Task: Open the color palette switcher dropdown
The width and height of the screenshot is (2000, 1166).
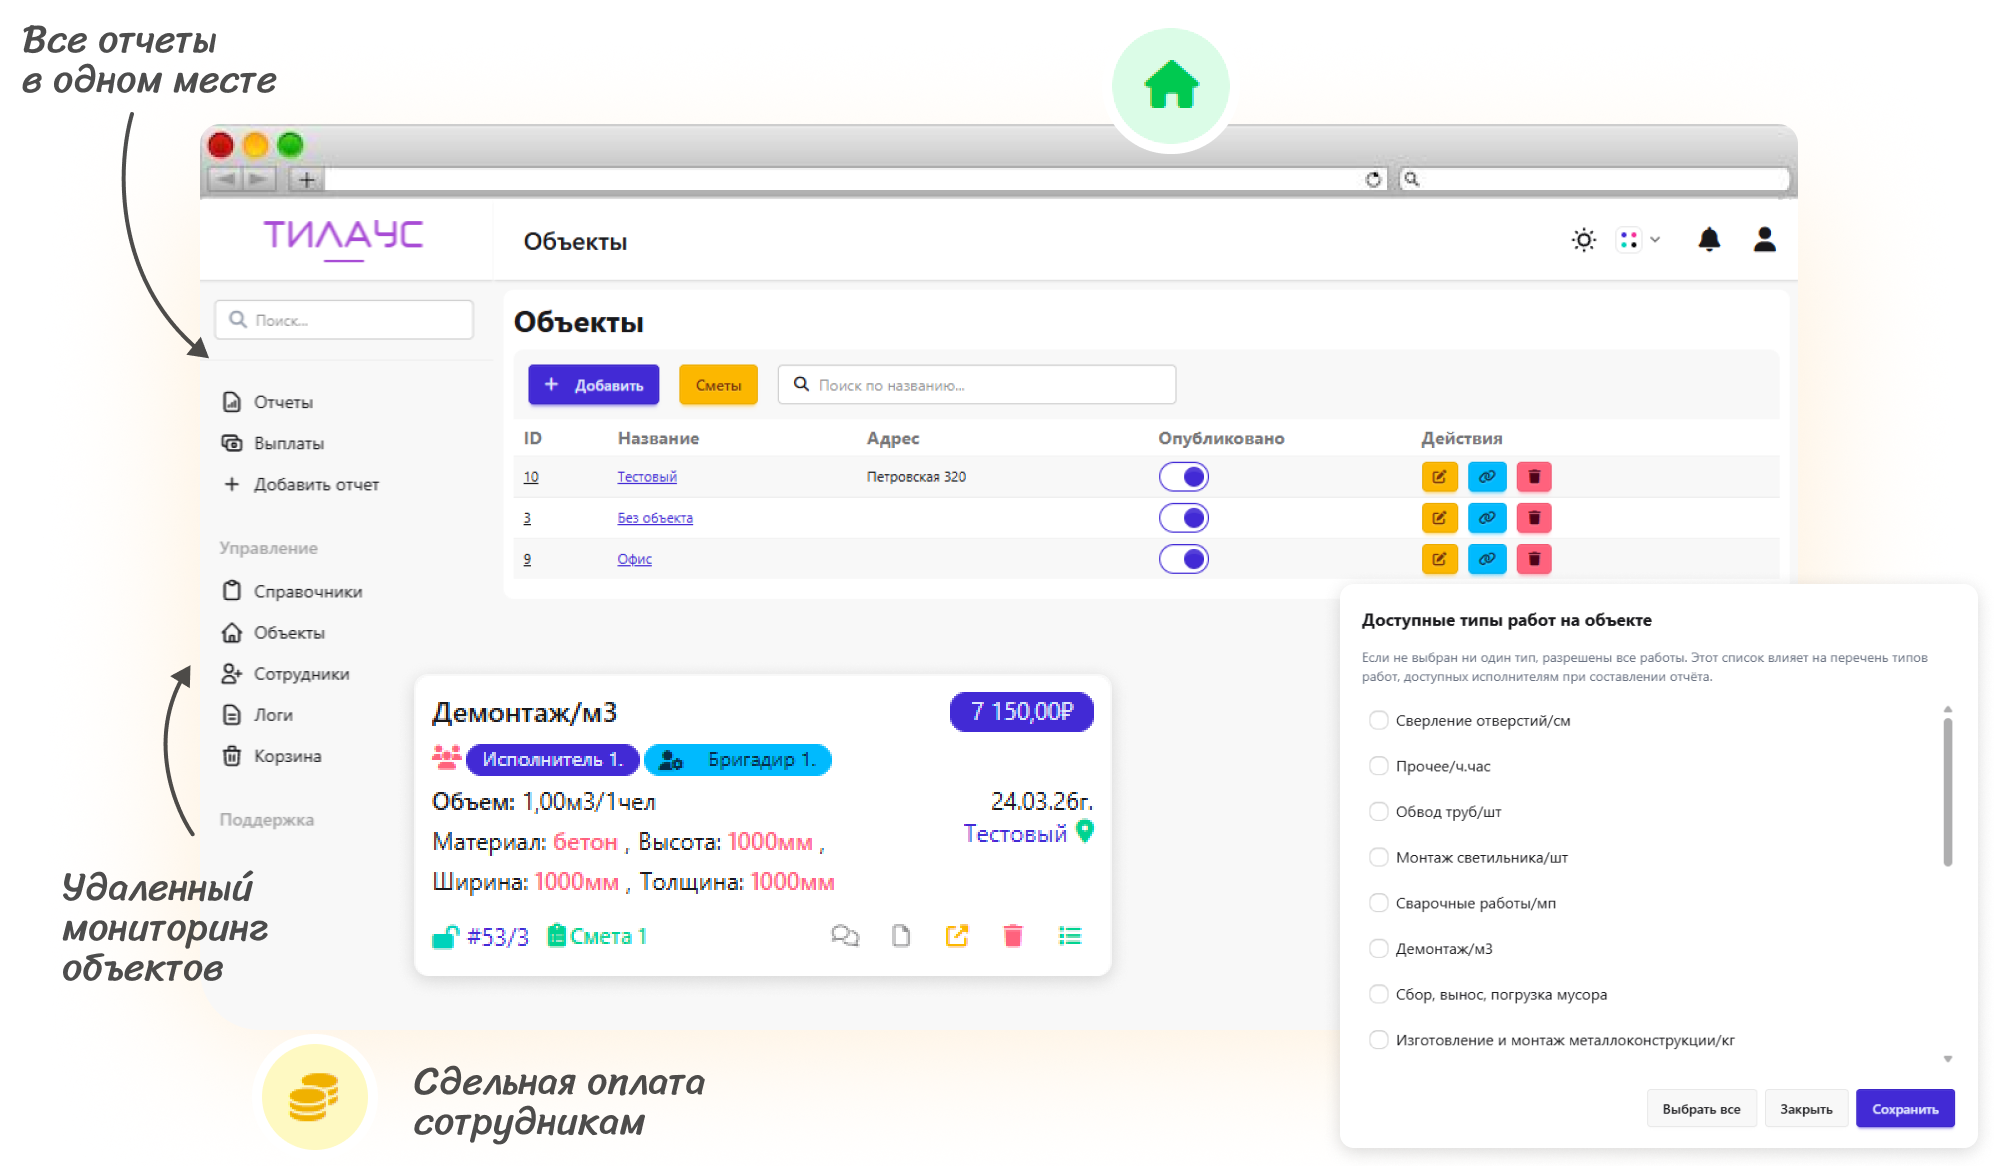Action: 1639,240
